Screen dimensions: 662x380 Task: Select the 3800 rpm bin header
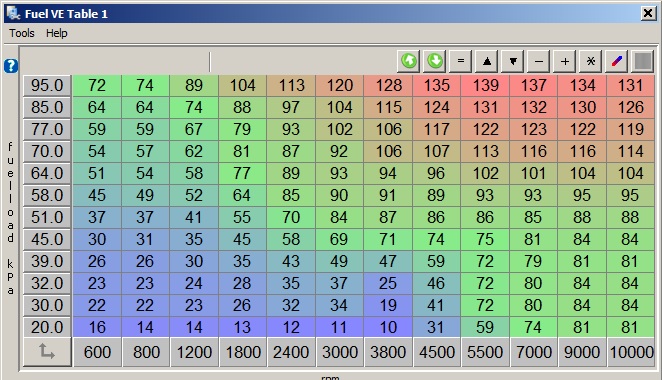(388, 352)
